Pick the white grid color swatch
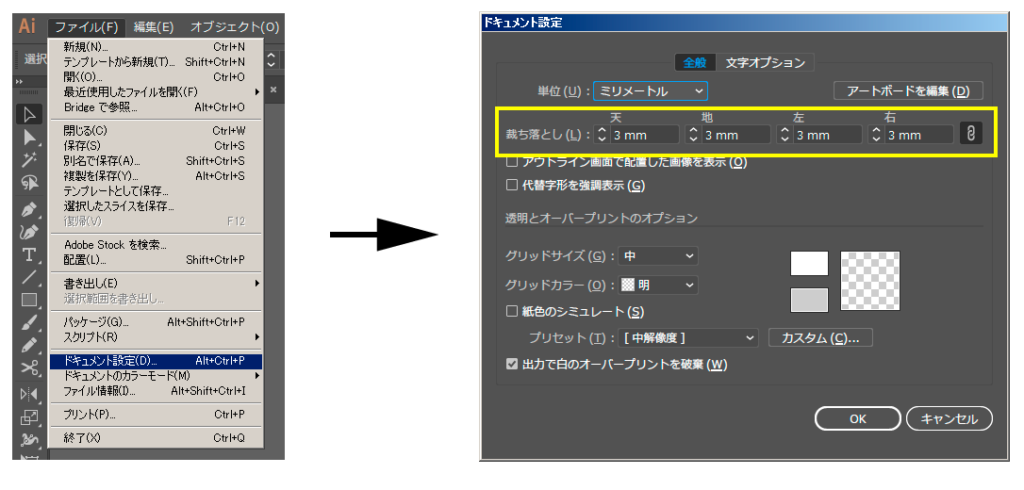 click(809, 263)
